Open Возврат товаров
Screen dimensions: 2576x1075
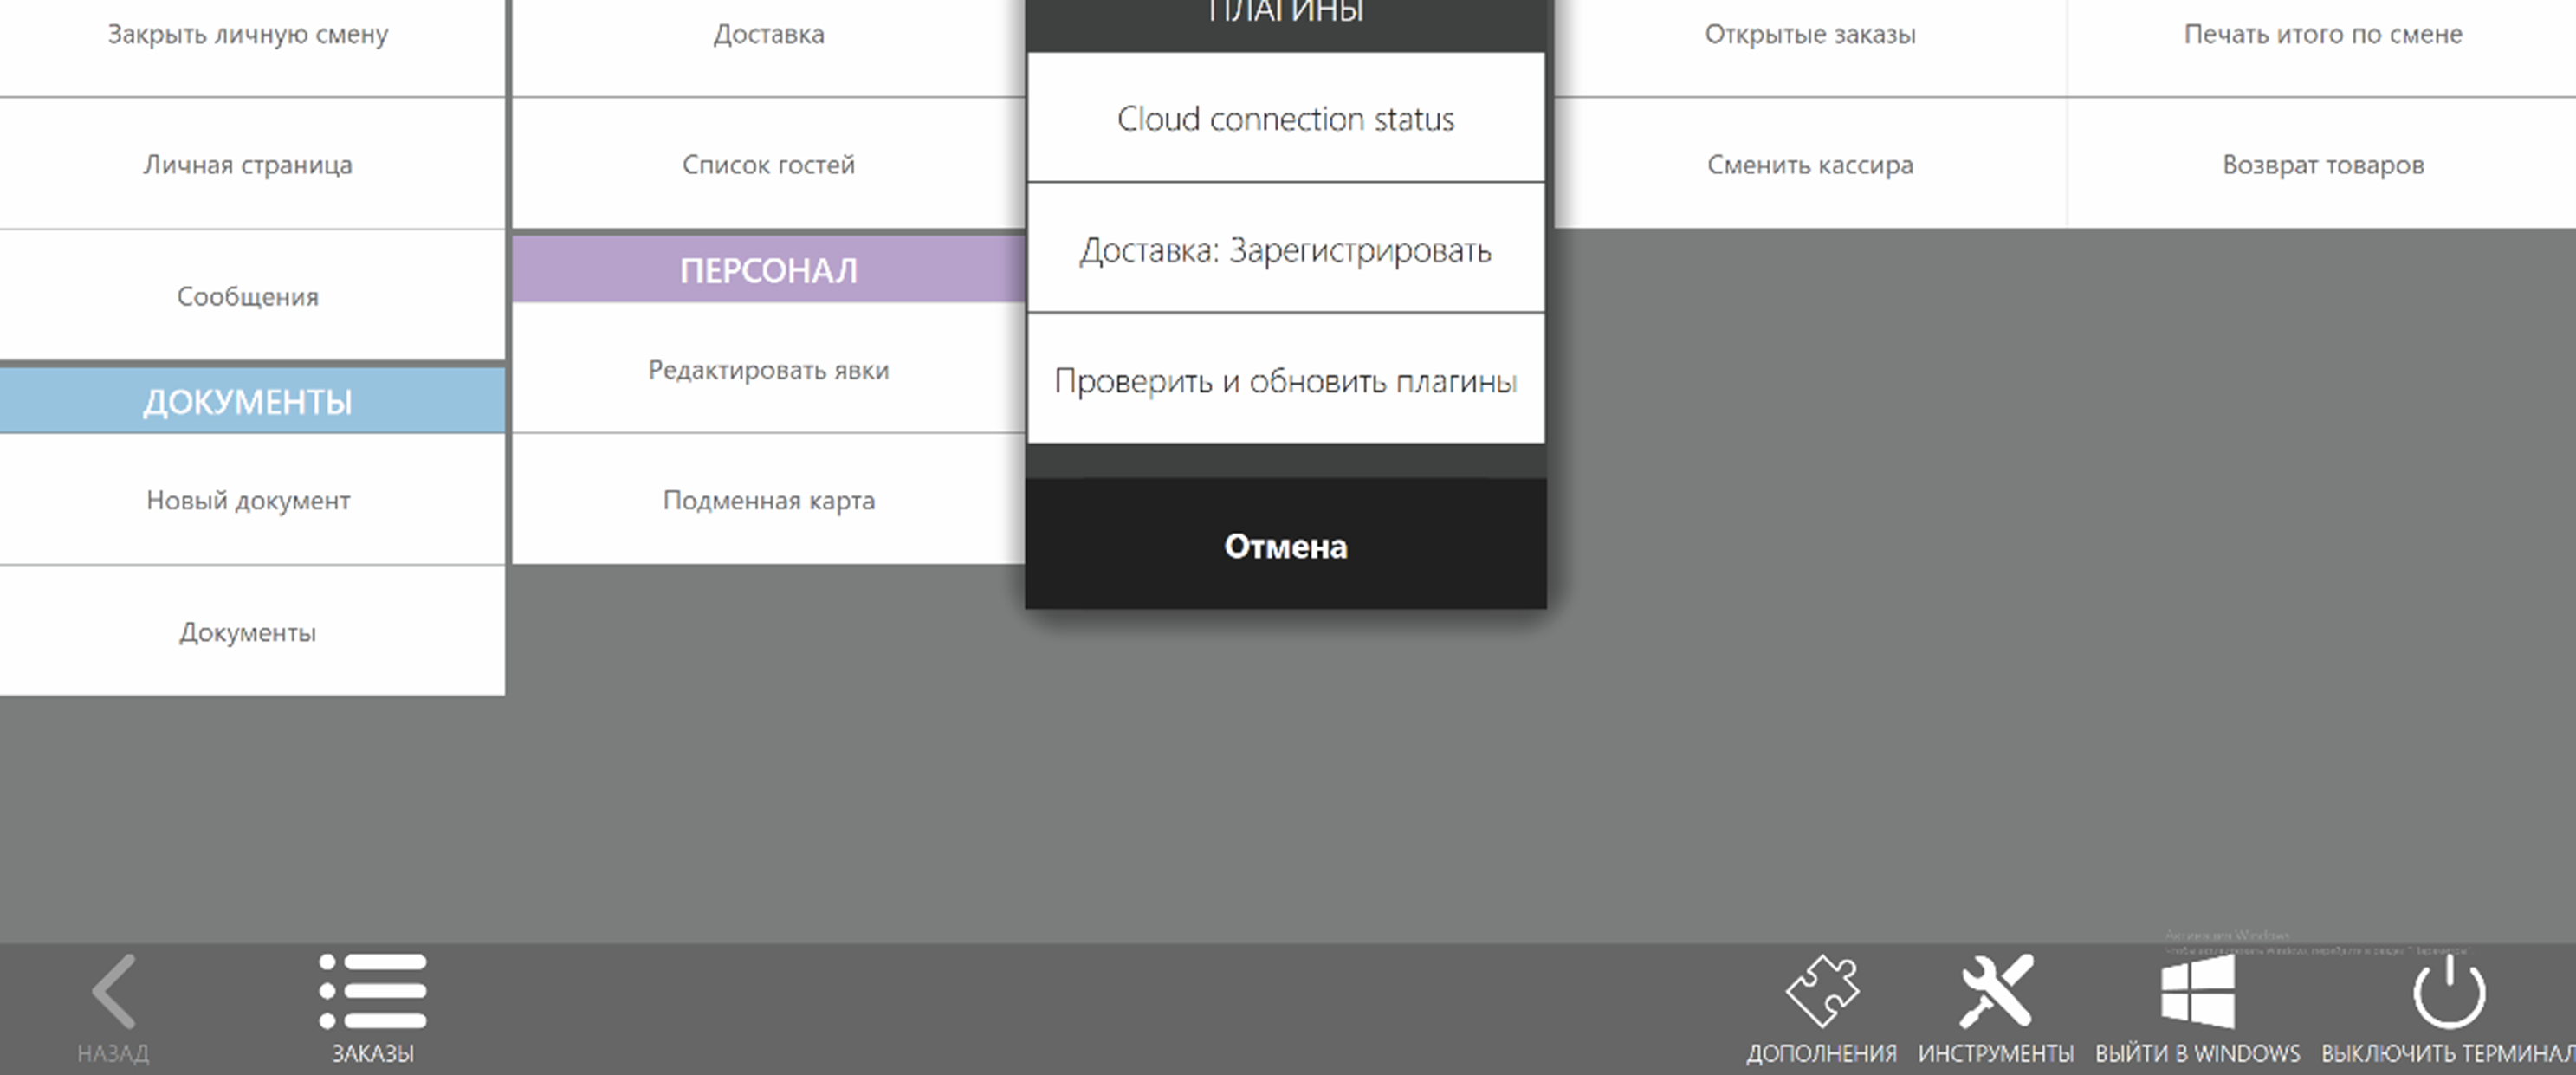(2322, 165)
